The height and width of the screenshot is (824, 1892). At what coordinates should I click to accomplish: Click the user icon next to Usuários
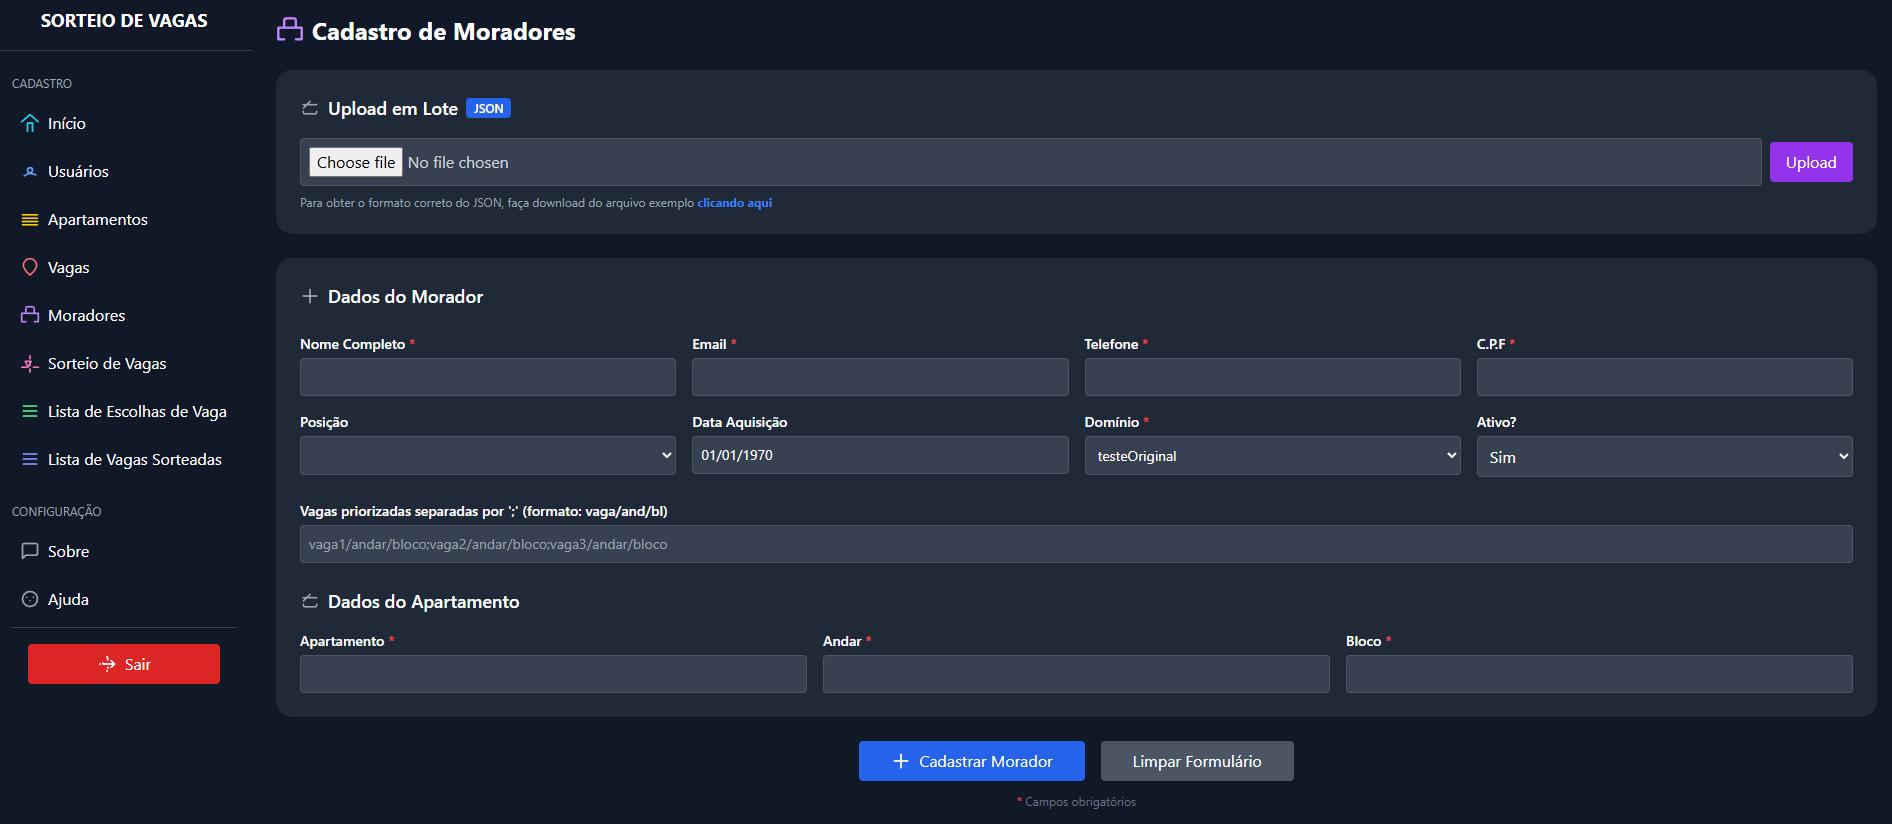(x=30, y=172)
